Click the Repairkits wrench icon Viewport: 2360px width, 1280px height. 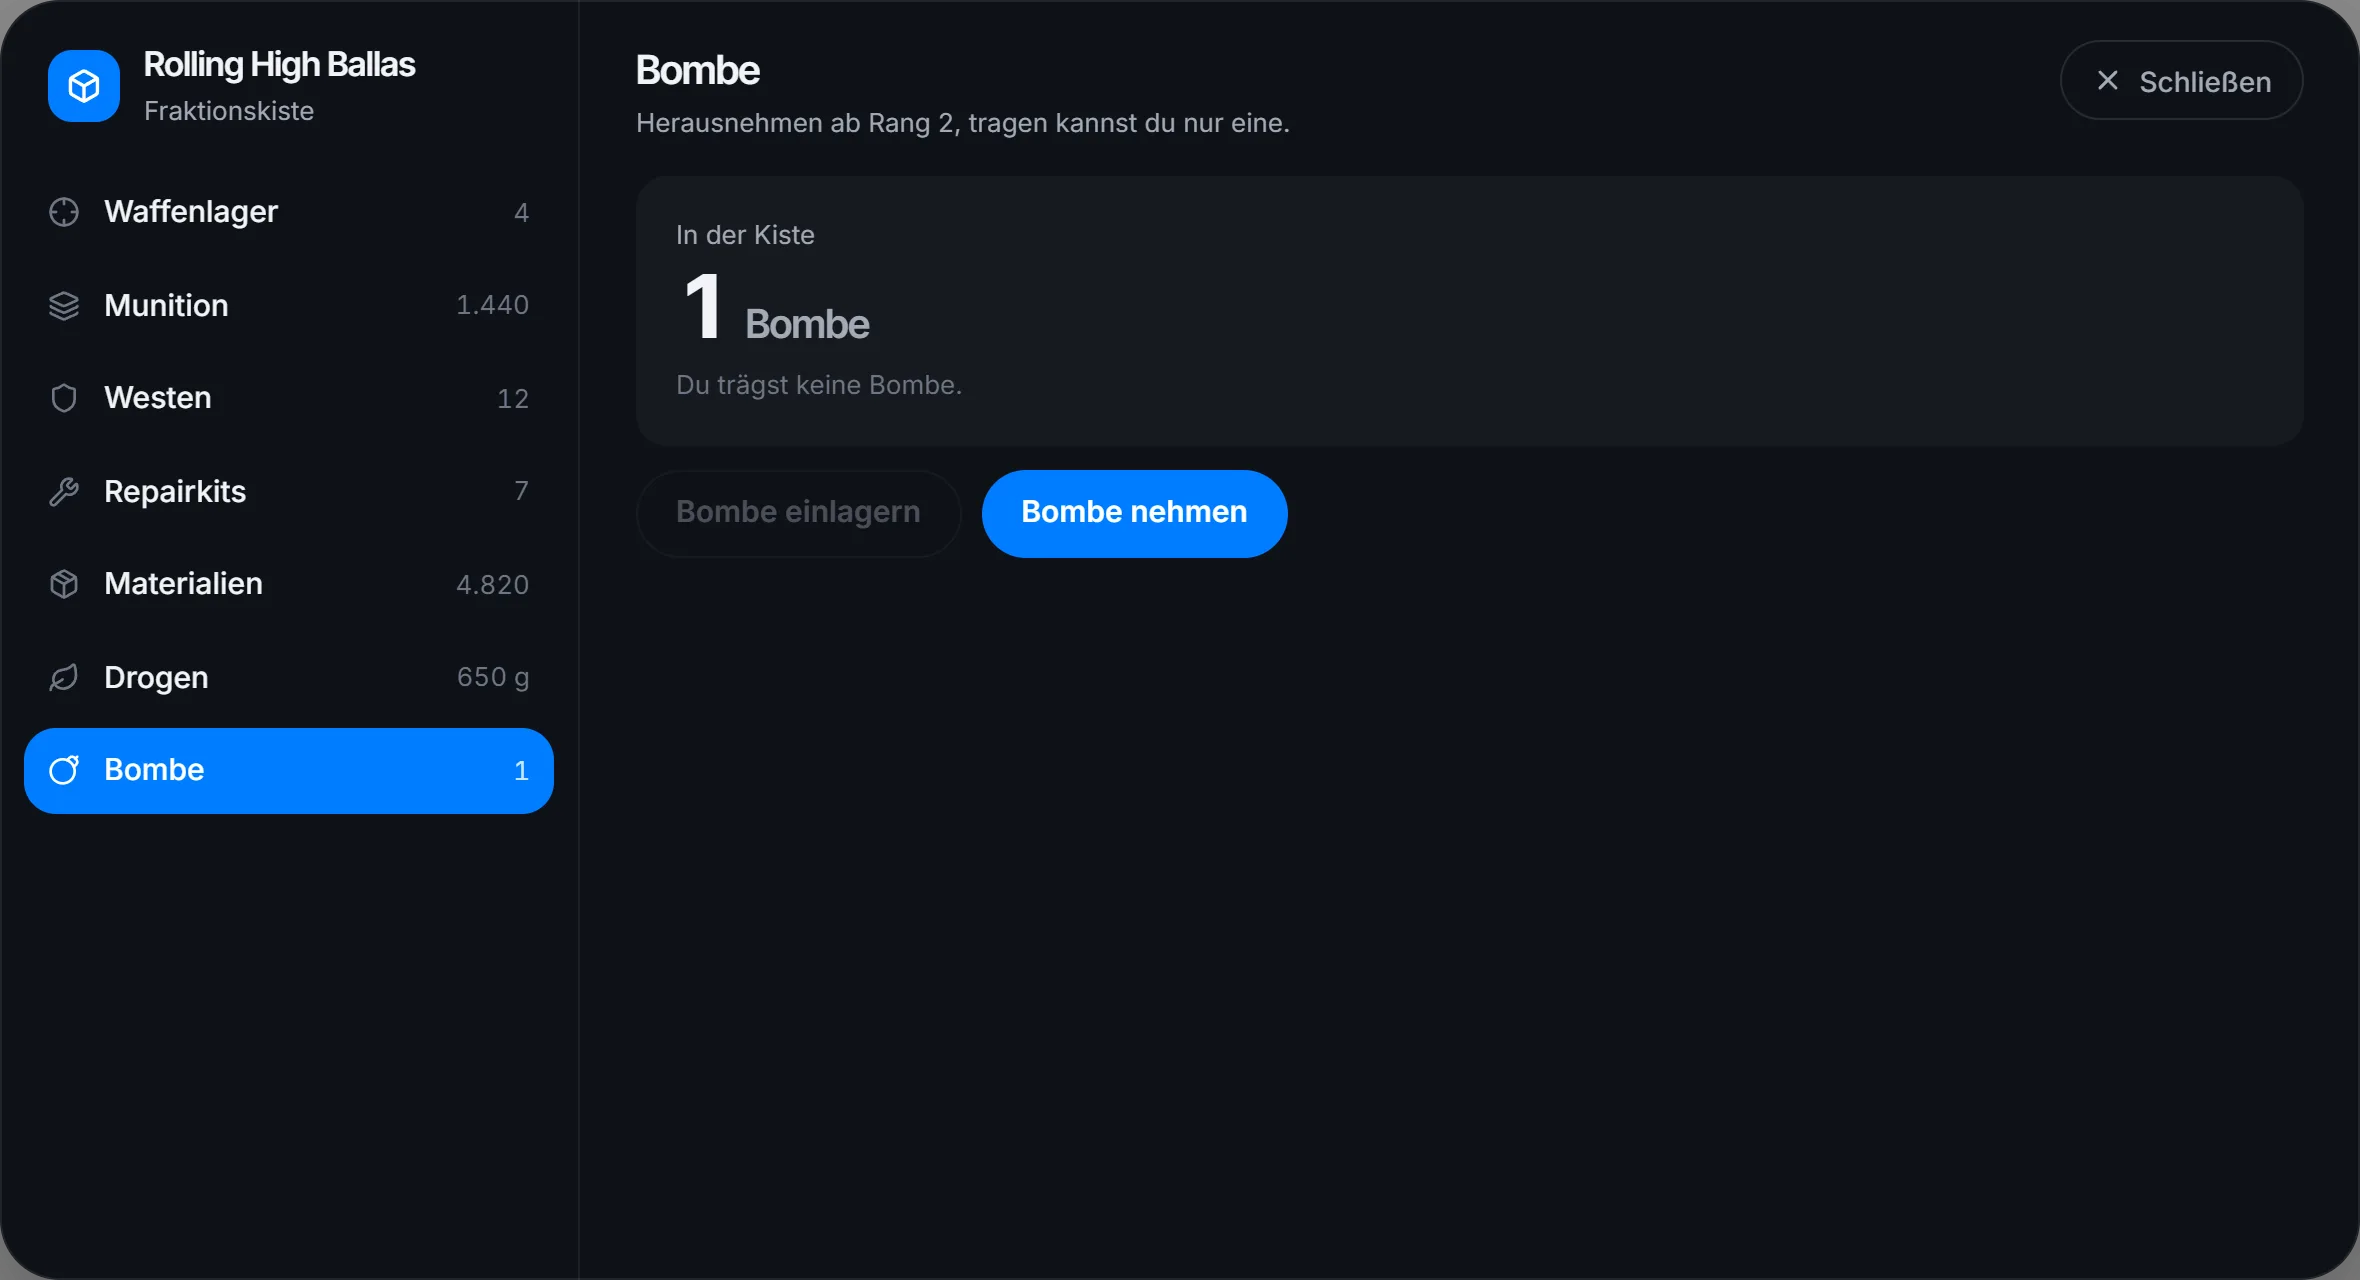tap(64, 491)
